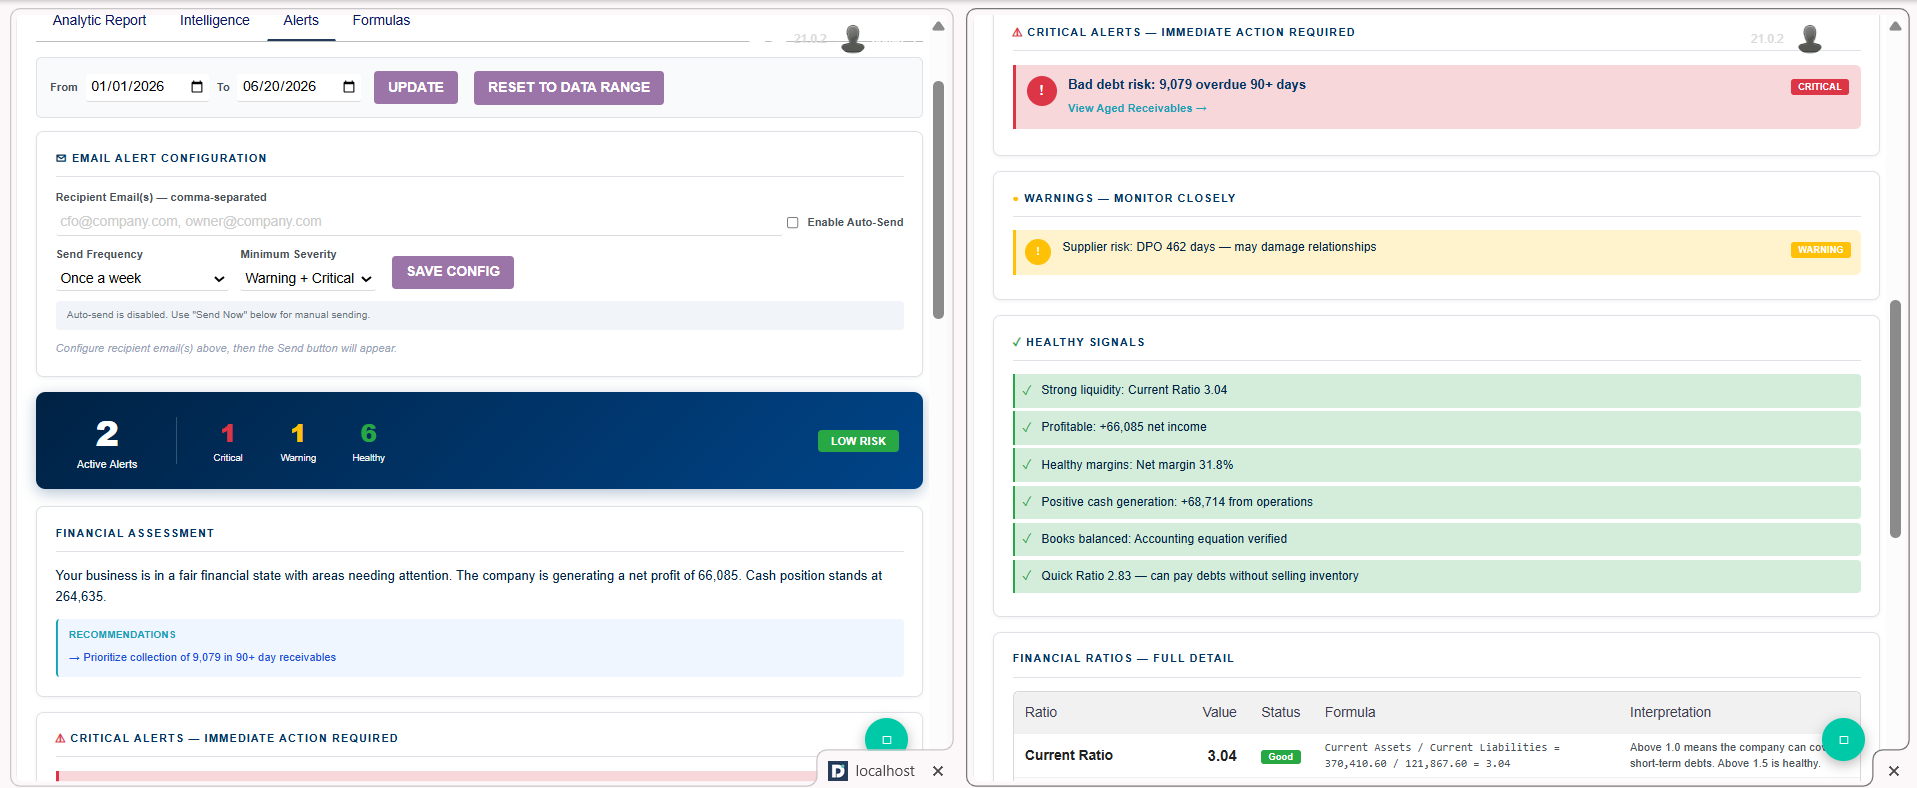Click the LOW RISK badge
1917x788 pixels.
[858, 441]
